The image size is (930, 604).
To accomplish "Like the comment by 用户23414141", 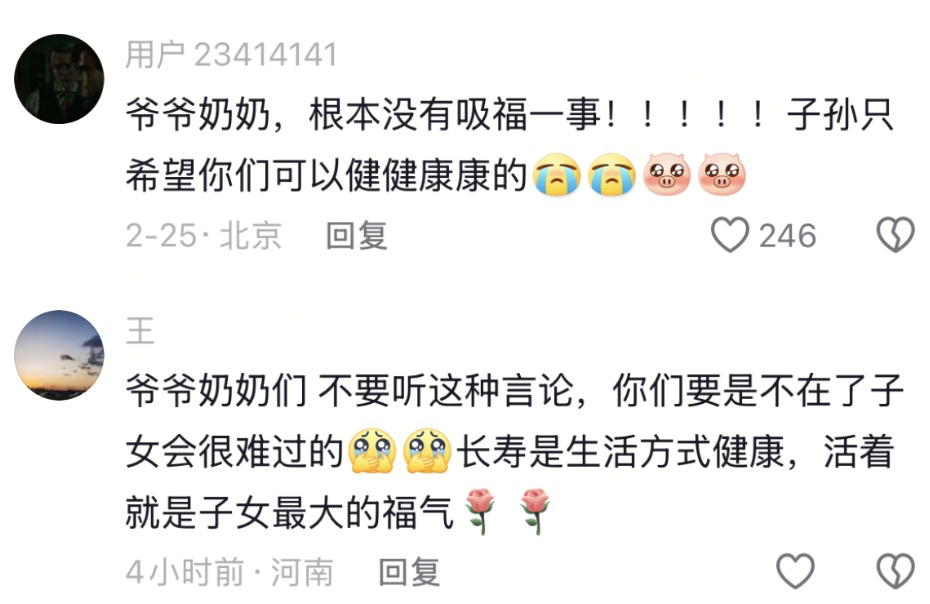I will click(x=730, y=235).
